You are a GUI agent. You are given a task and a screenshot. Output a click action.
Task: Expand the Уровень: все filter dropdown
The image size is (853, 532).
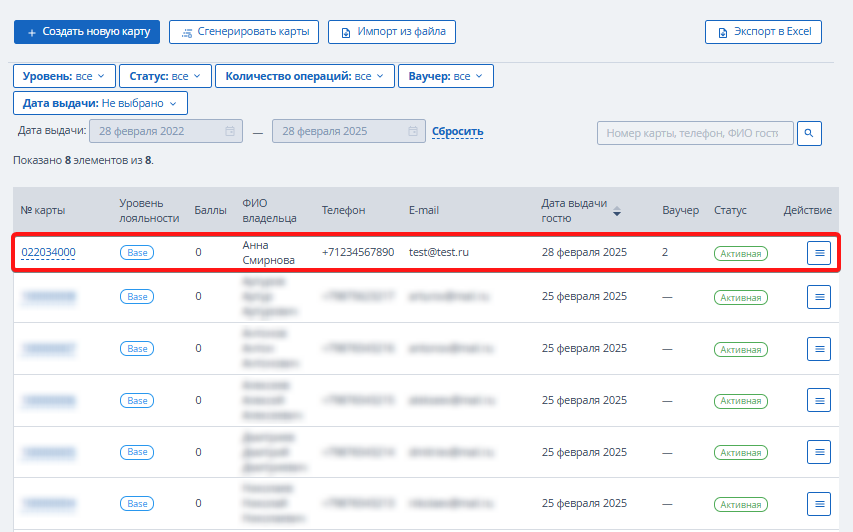(x=64, y=76)
